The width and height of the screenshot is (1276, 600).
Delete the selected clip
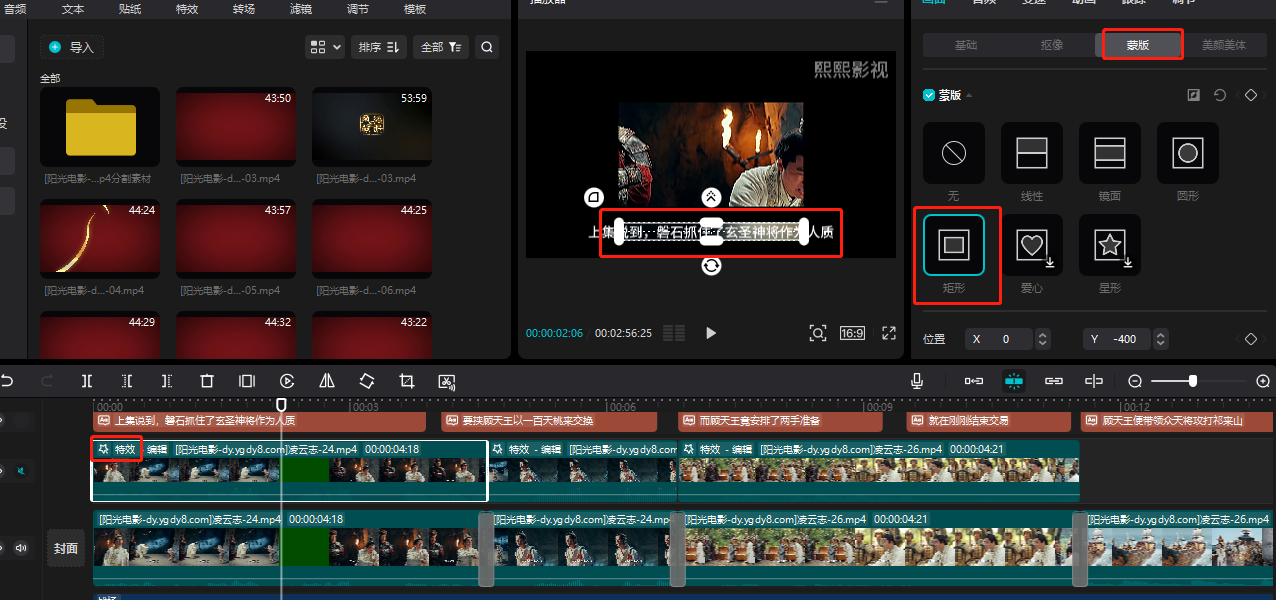(x=207, y=381)
